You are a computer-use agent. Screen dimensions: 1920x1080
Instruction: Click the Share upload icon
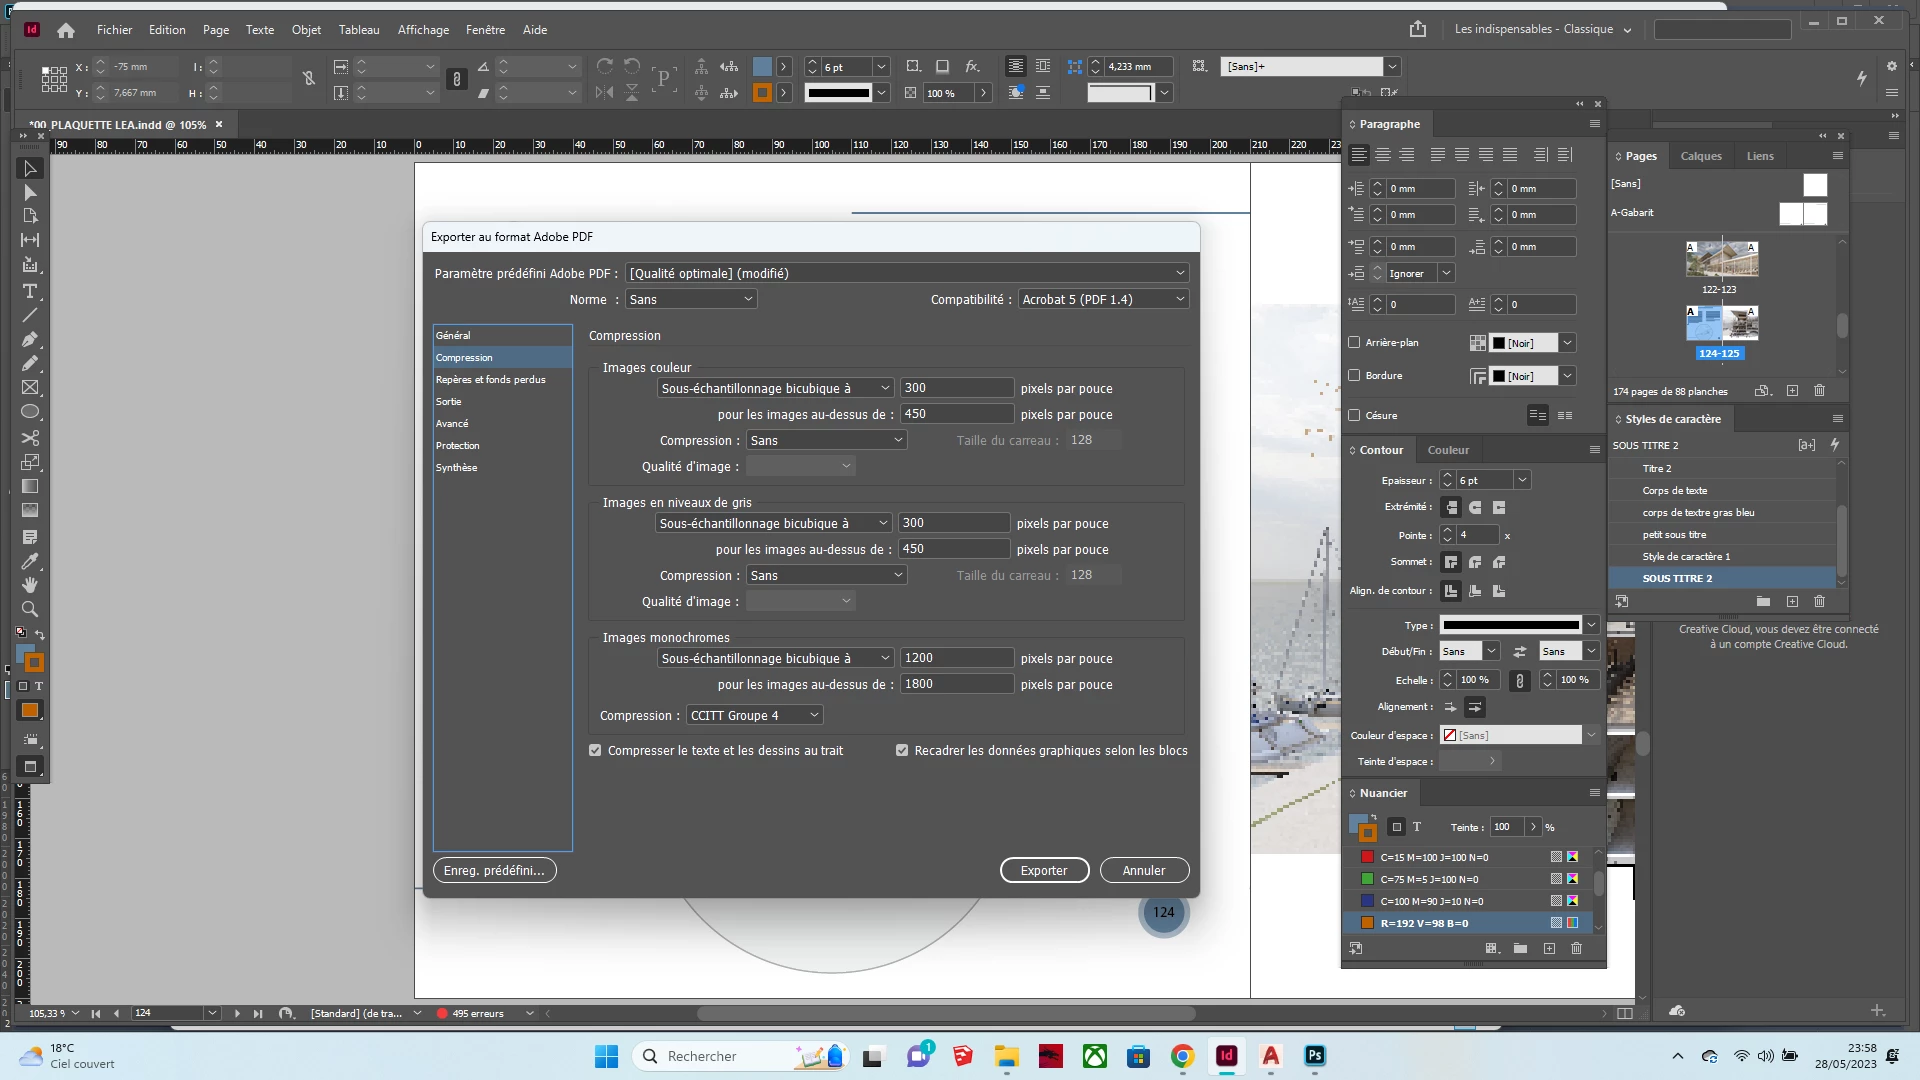coord(1418,29)
